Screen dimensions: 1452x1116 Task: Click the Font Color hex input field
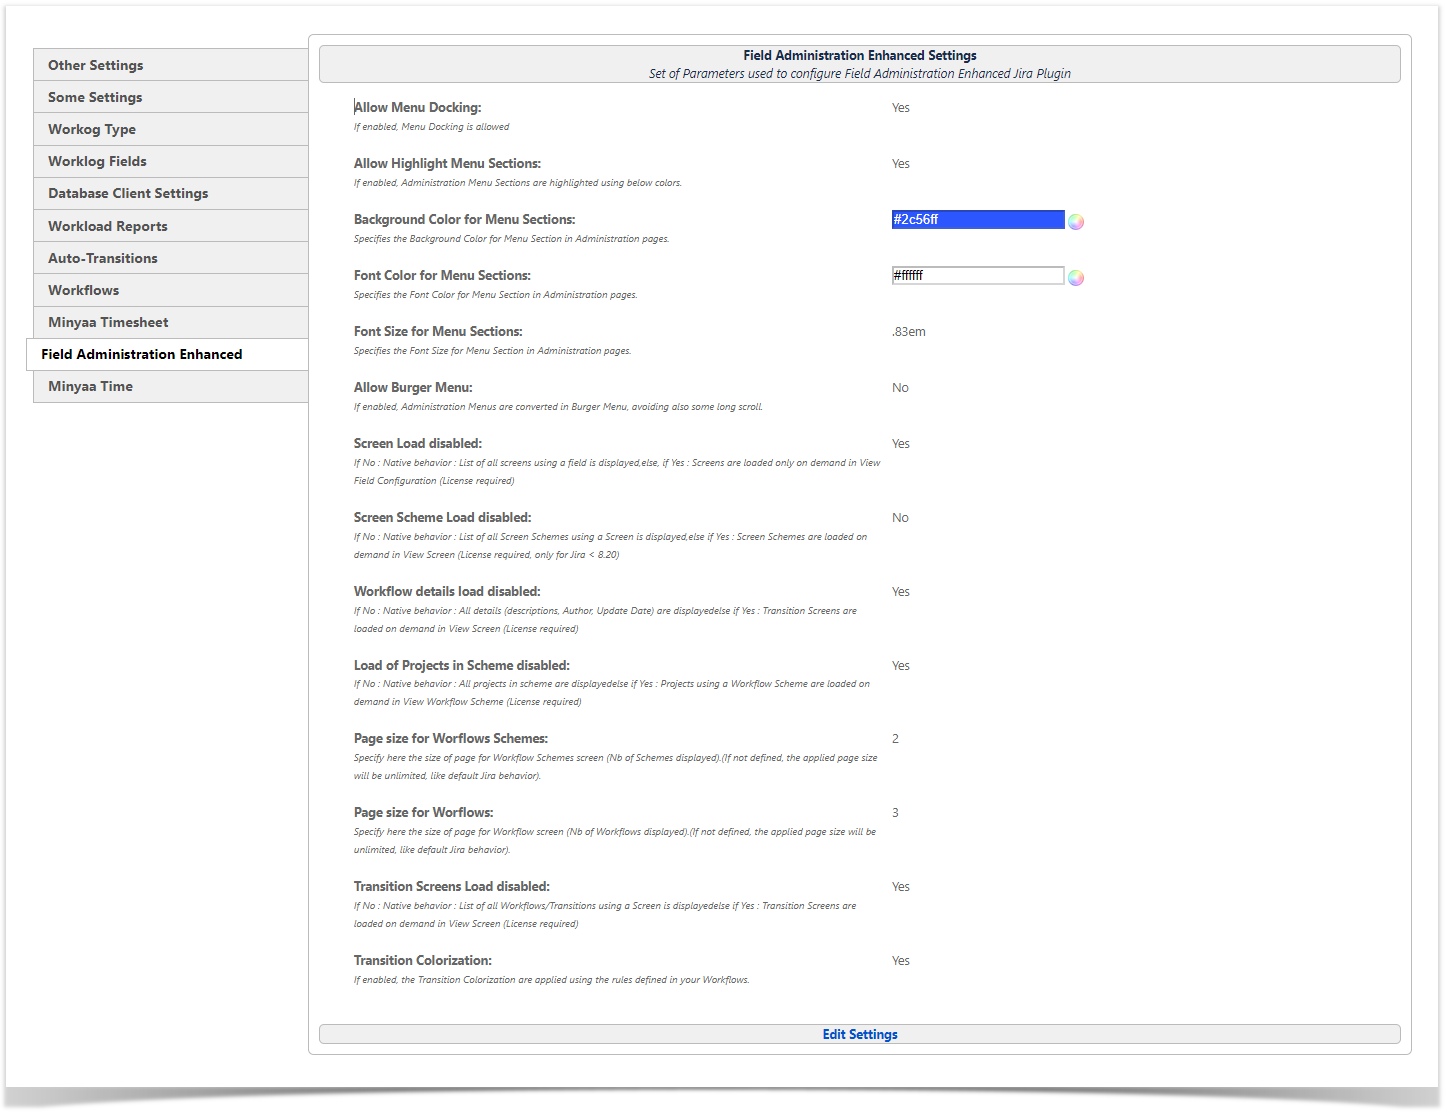click(977, 276)
